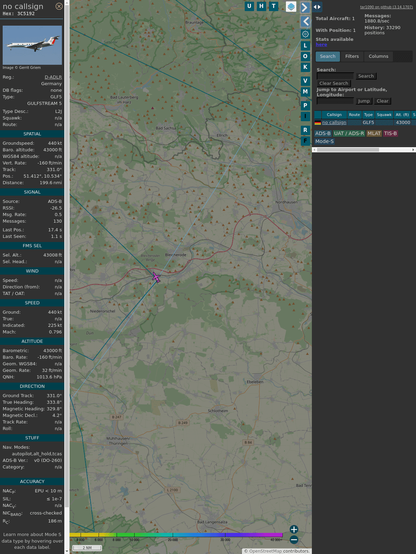Click the Search button beside the field
The height and width of the screenshot is (554, 416).
(x=366, y=76)
